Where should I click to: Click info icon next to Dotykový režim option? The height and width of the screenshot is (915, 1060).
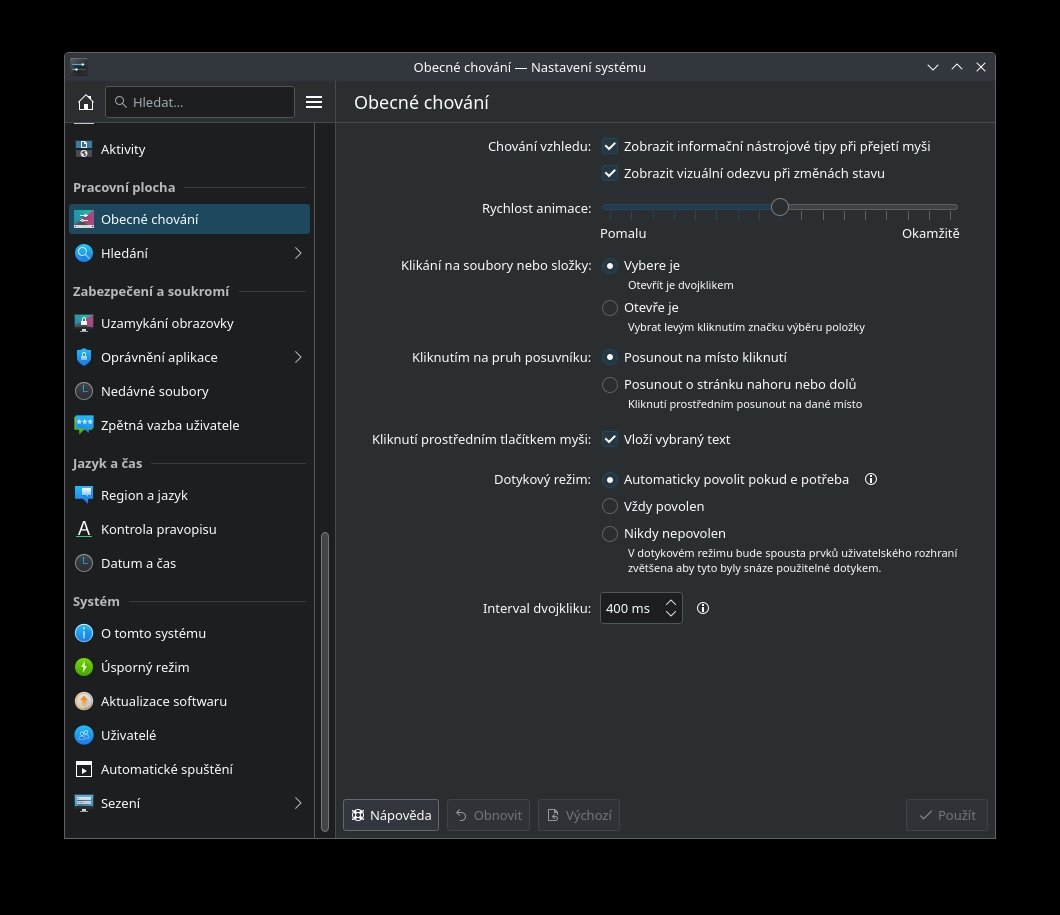click(871, 479)
